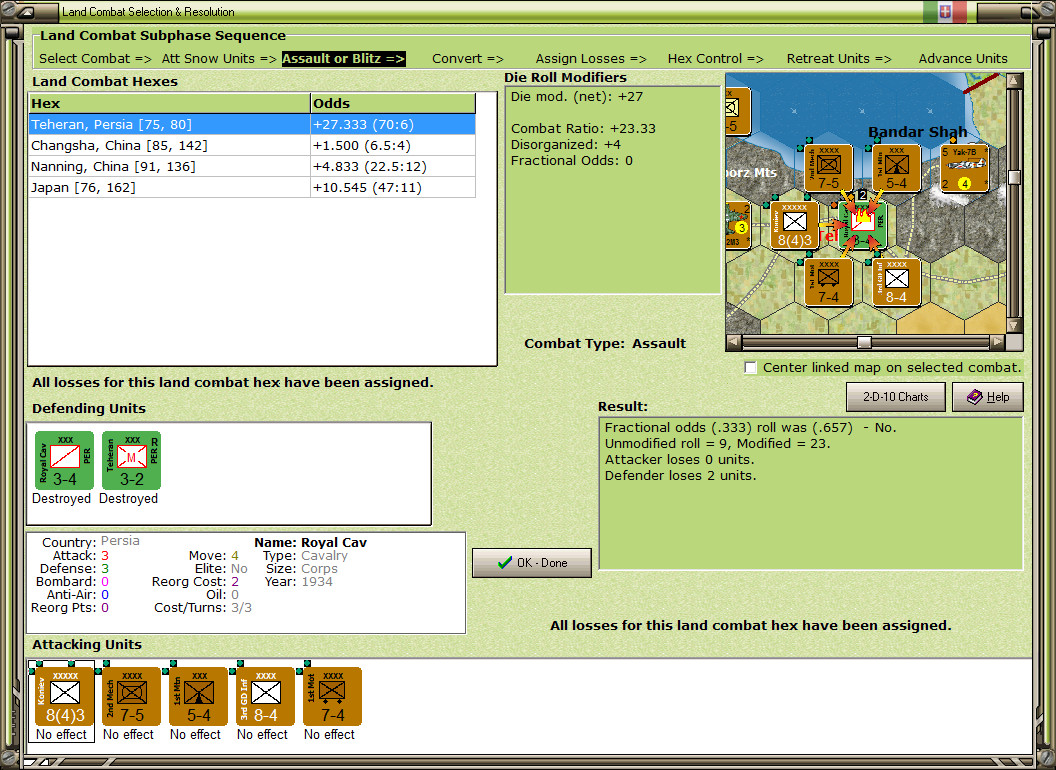Screen dimensions: 1056x770
Task: Click the Assign Losses subphase step
Action: (591, 59)
